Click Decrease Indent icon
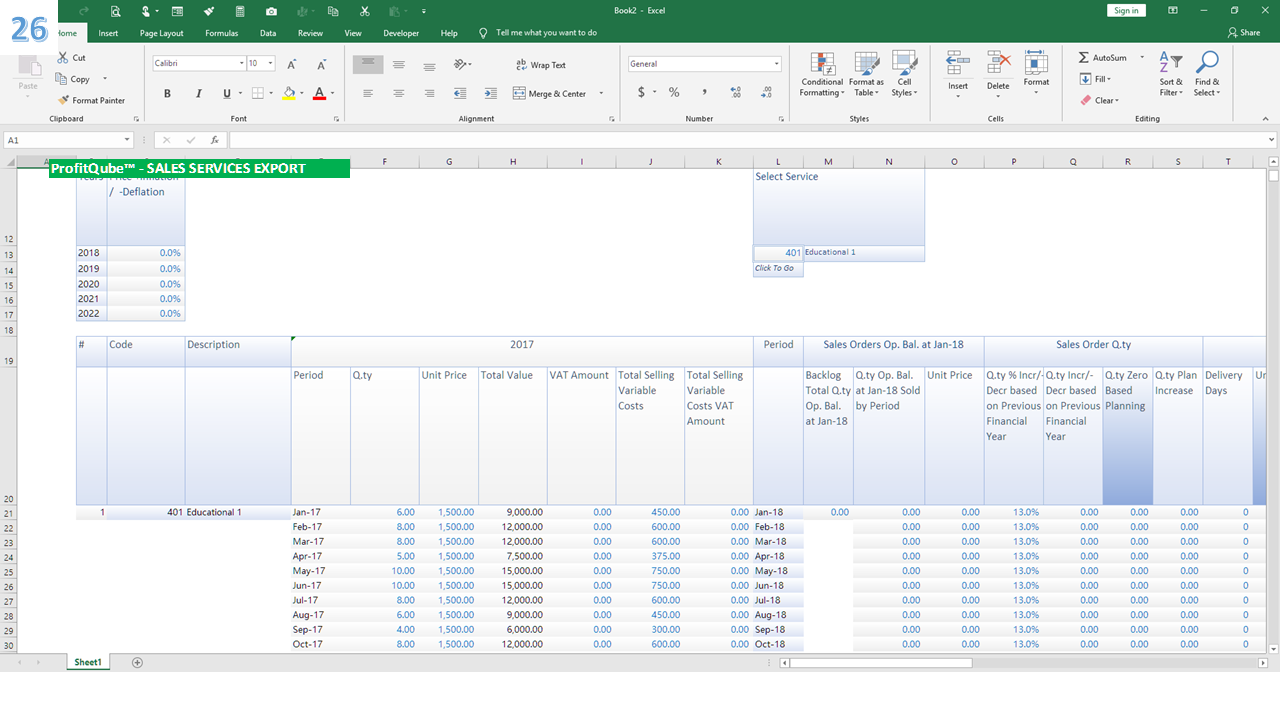The image size is (1280, 720). click(x=460, y=94)
